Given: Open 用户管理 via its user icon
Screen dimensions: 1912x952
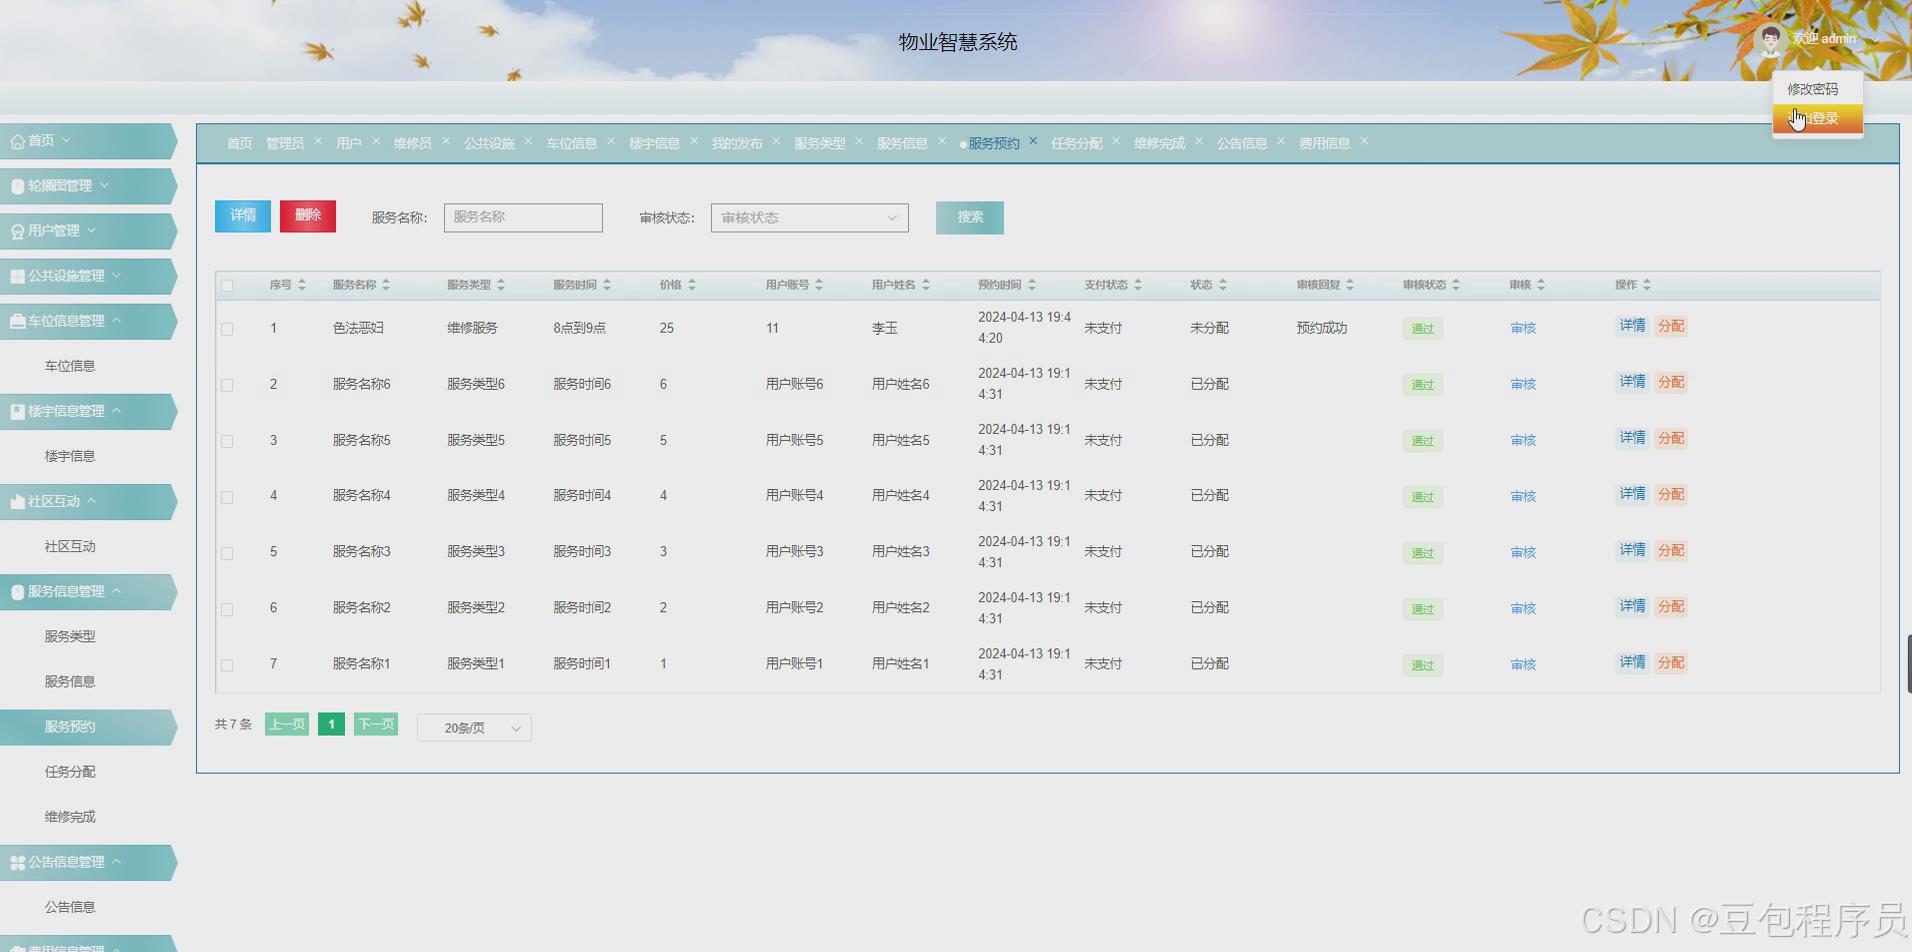Looking at the screenshot, I should click(16, 230).
